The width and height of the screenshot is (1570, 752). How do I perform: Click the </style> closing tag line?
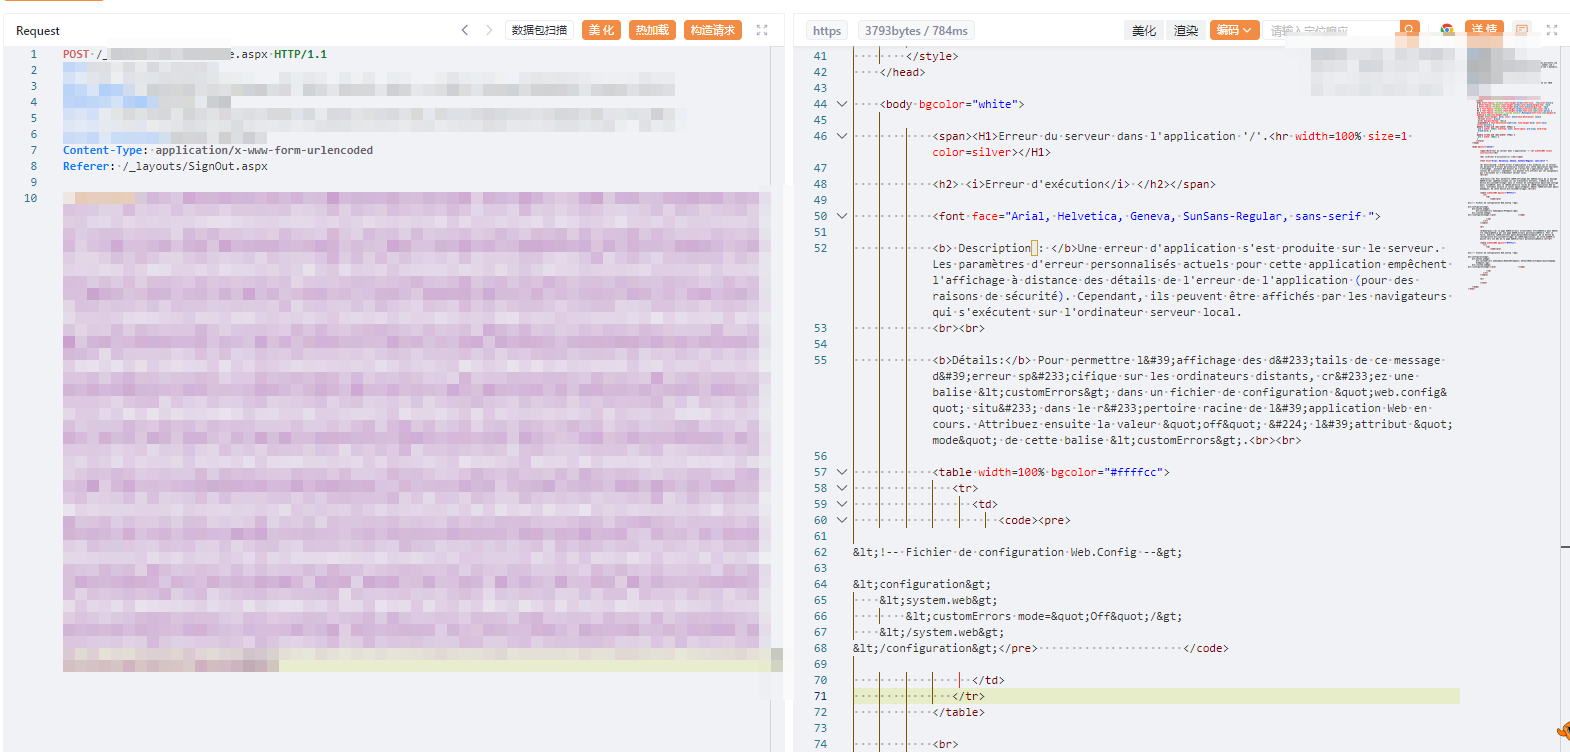[x=931, y=56]
